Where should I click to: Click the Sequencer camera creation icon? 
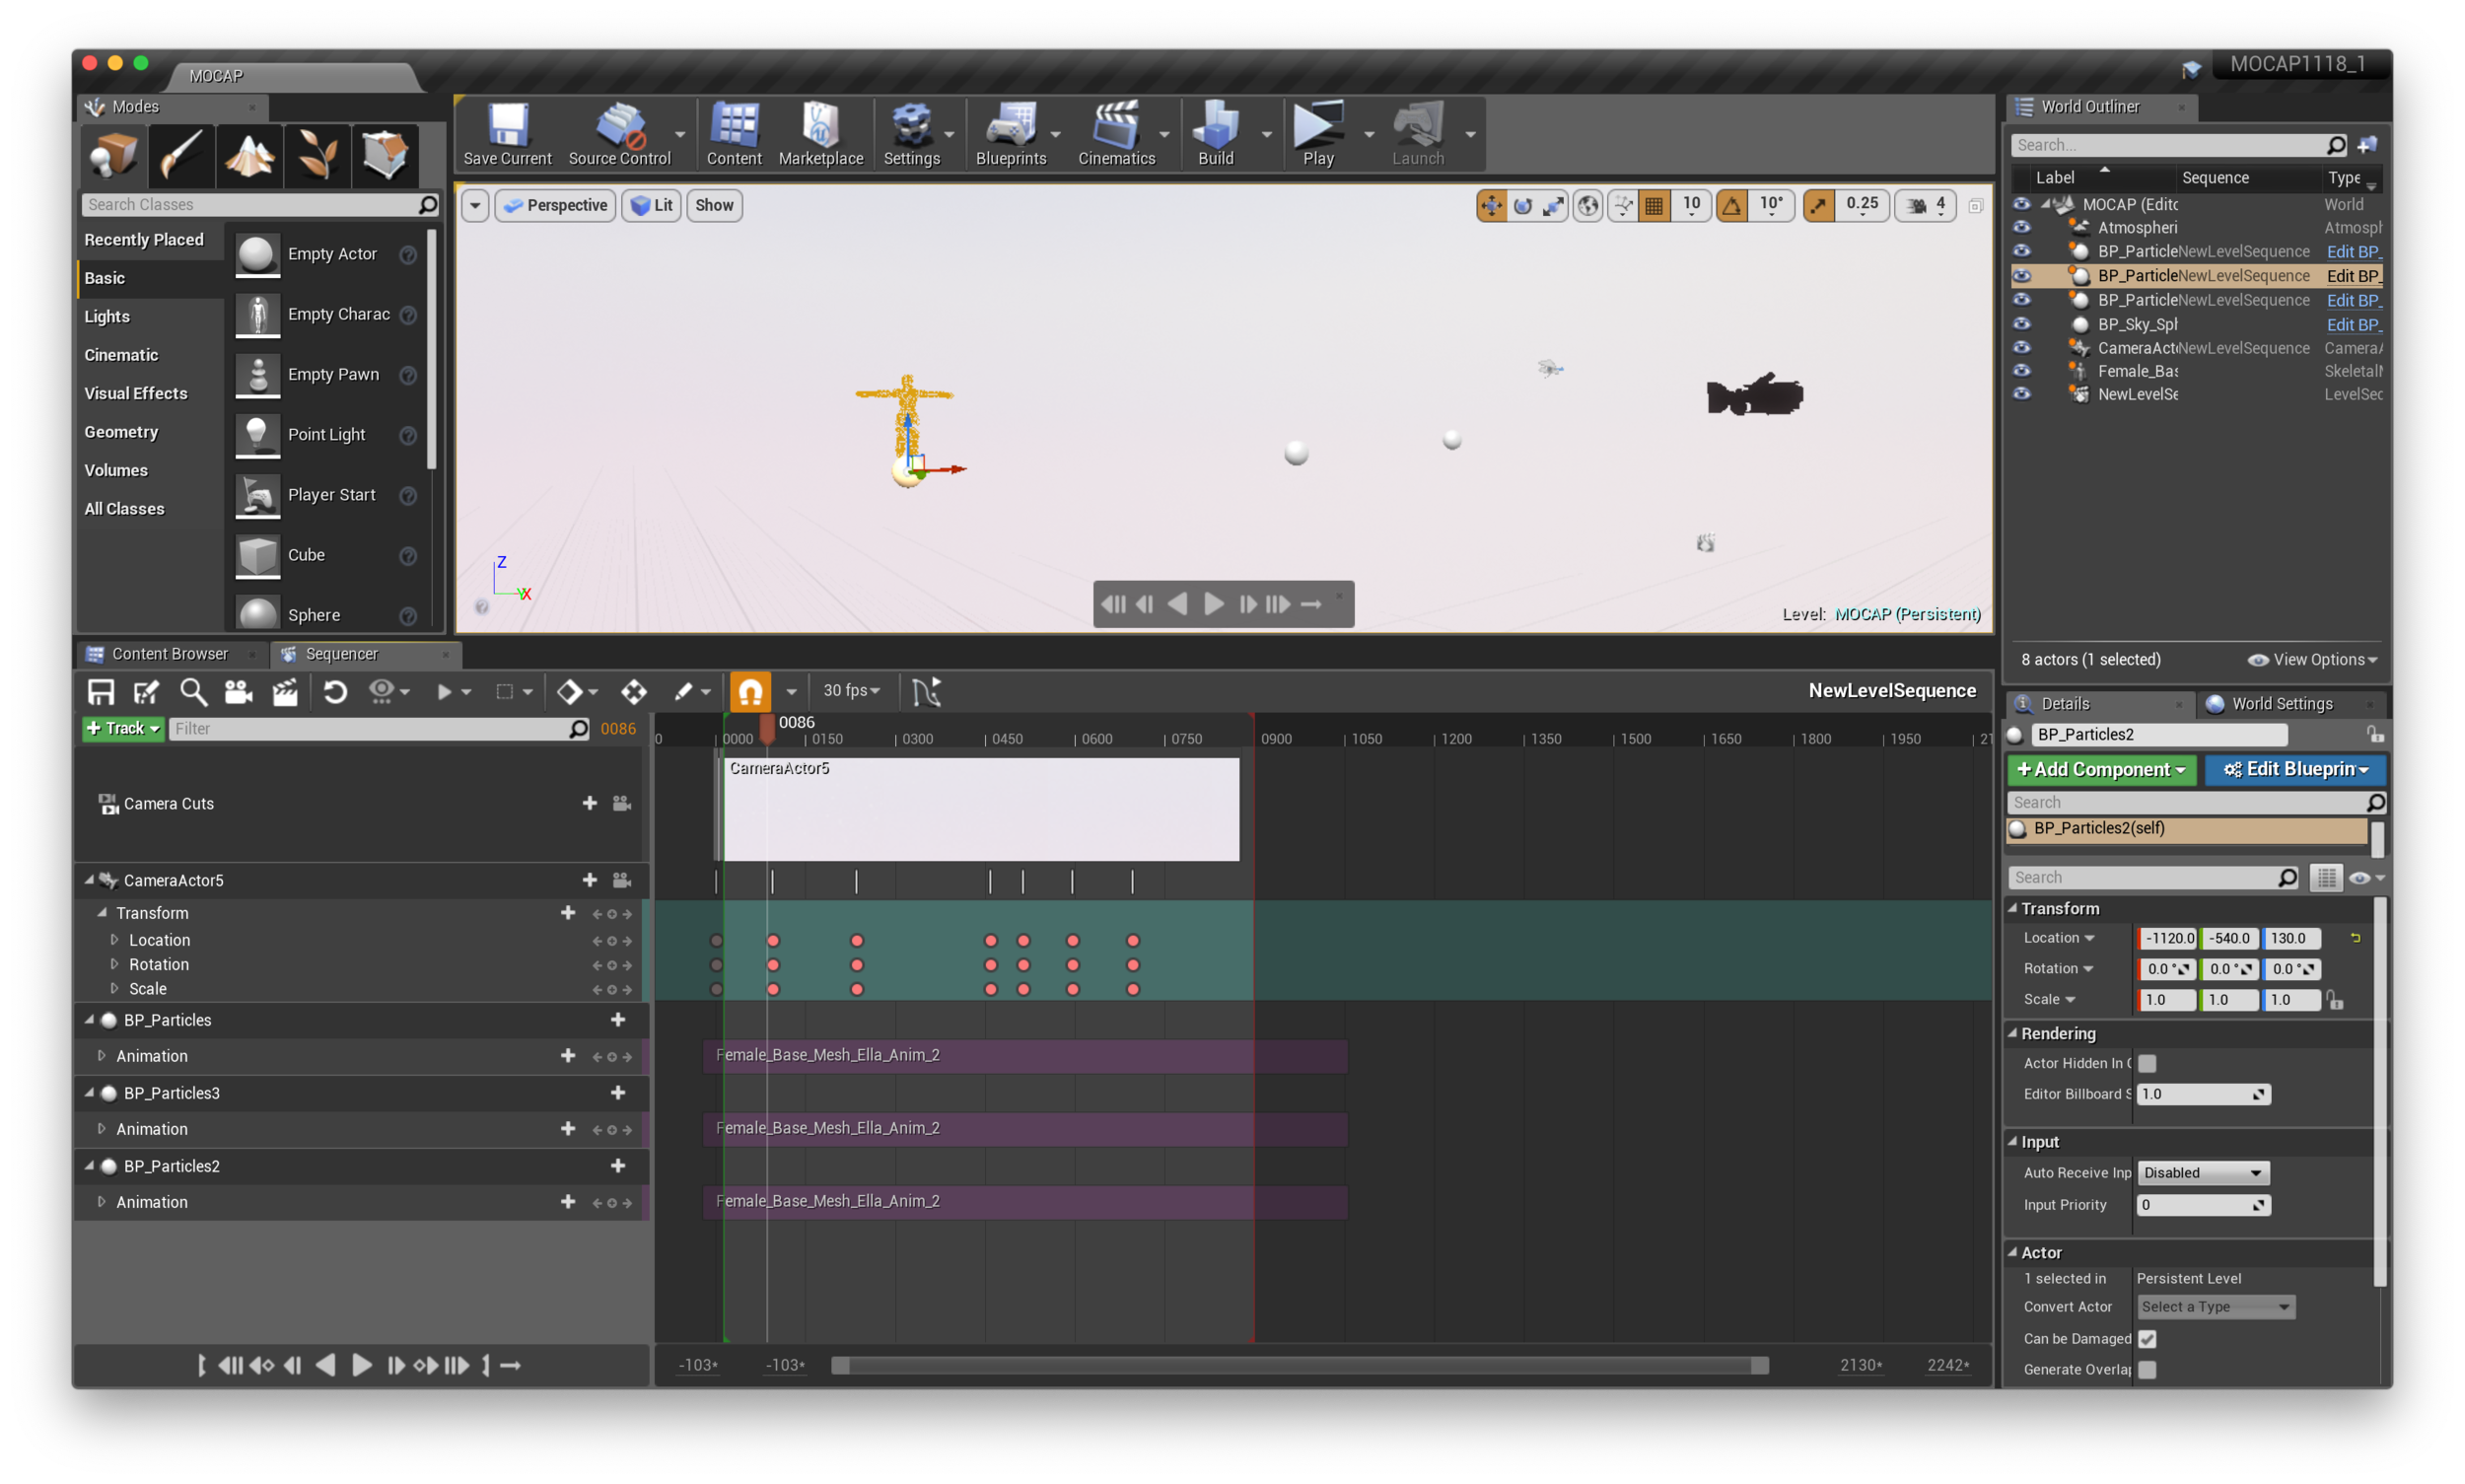(238, 691)
